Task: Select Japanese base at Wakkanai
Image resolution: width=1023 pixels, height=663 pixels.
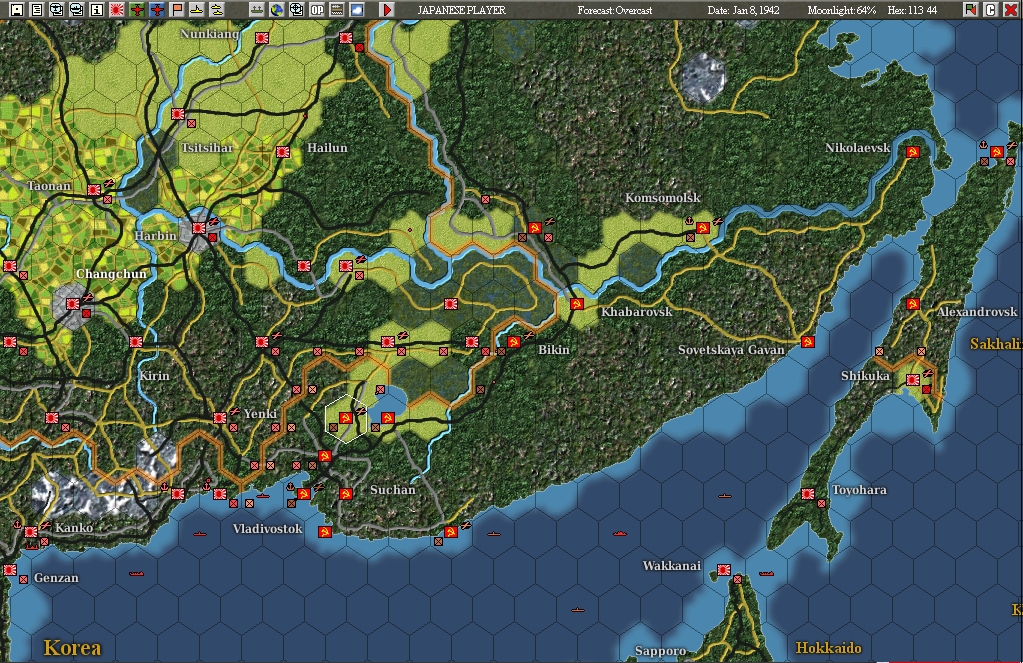Action: (724, 570)
